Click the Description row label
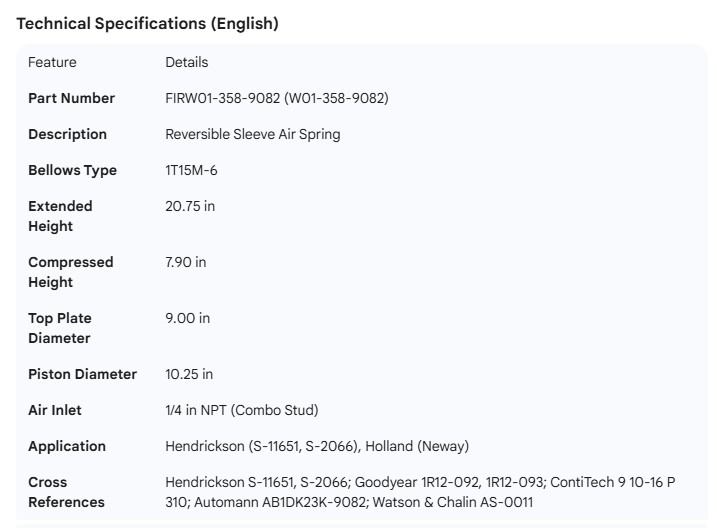Viewport: 717px width, 528px height. click(67, 134)
